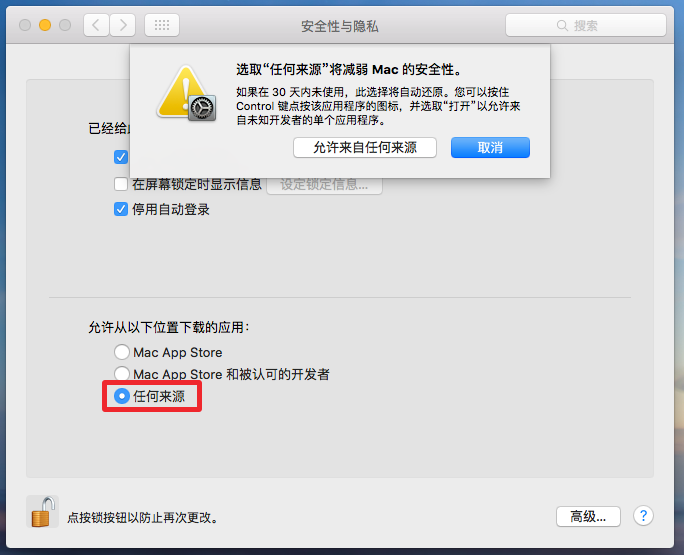
Task: Click the open padlock icon
Action: 43,512
